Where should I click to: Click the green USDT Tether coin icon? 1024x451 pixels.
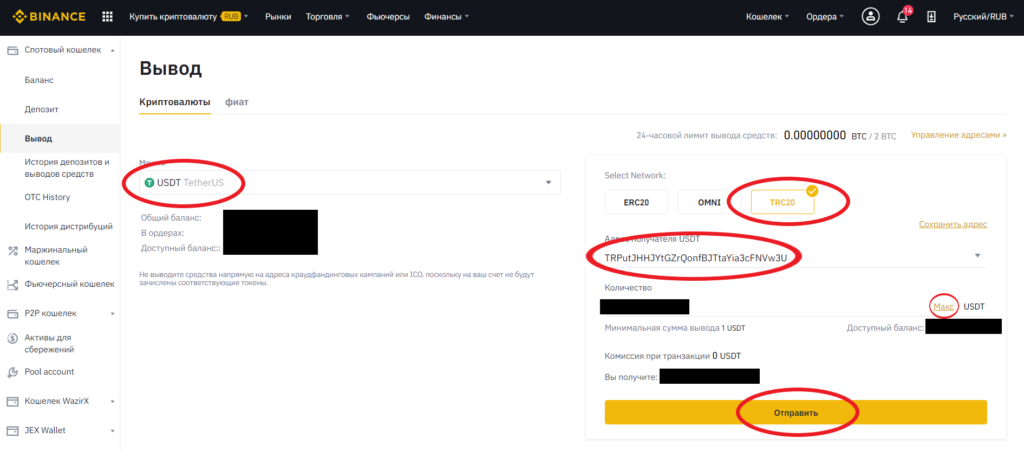point(149,183)
